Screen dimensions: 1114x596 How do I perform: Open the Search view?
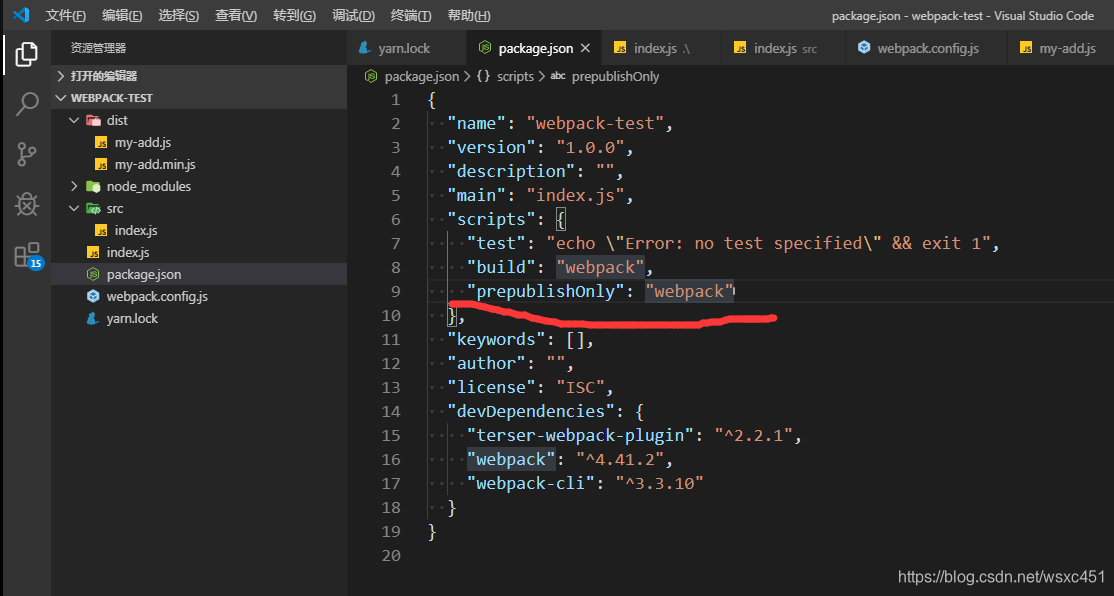coord(25,103)
